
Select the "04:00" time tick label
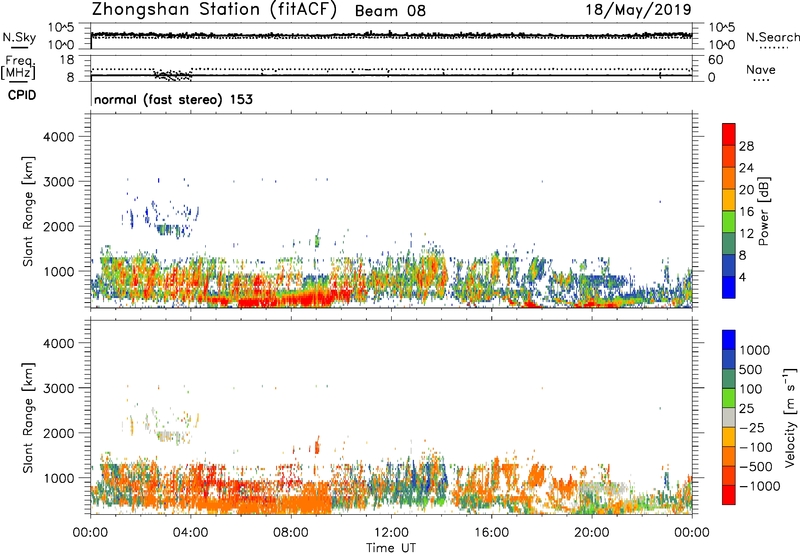pyautogui.click(x=190, y=533)
